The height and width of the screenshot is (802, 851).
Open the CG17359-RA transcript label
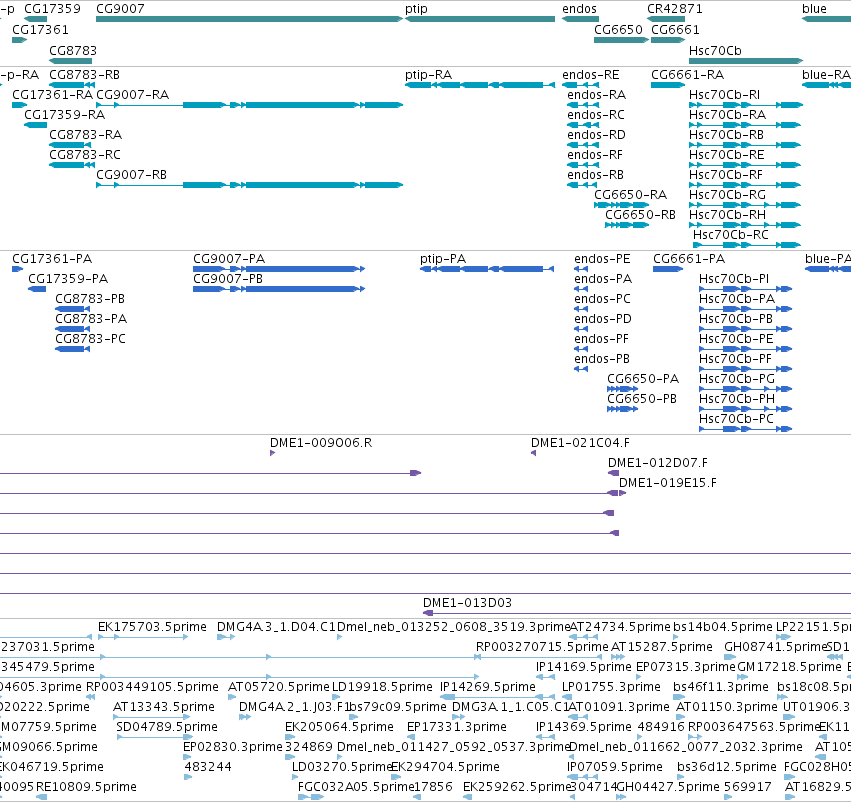click(64, 114)
